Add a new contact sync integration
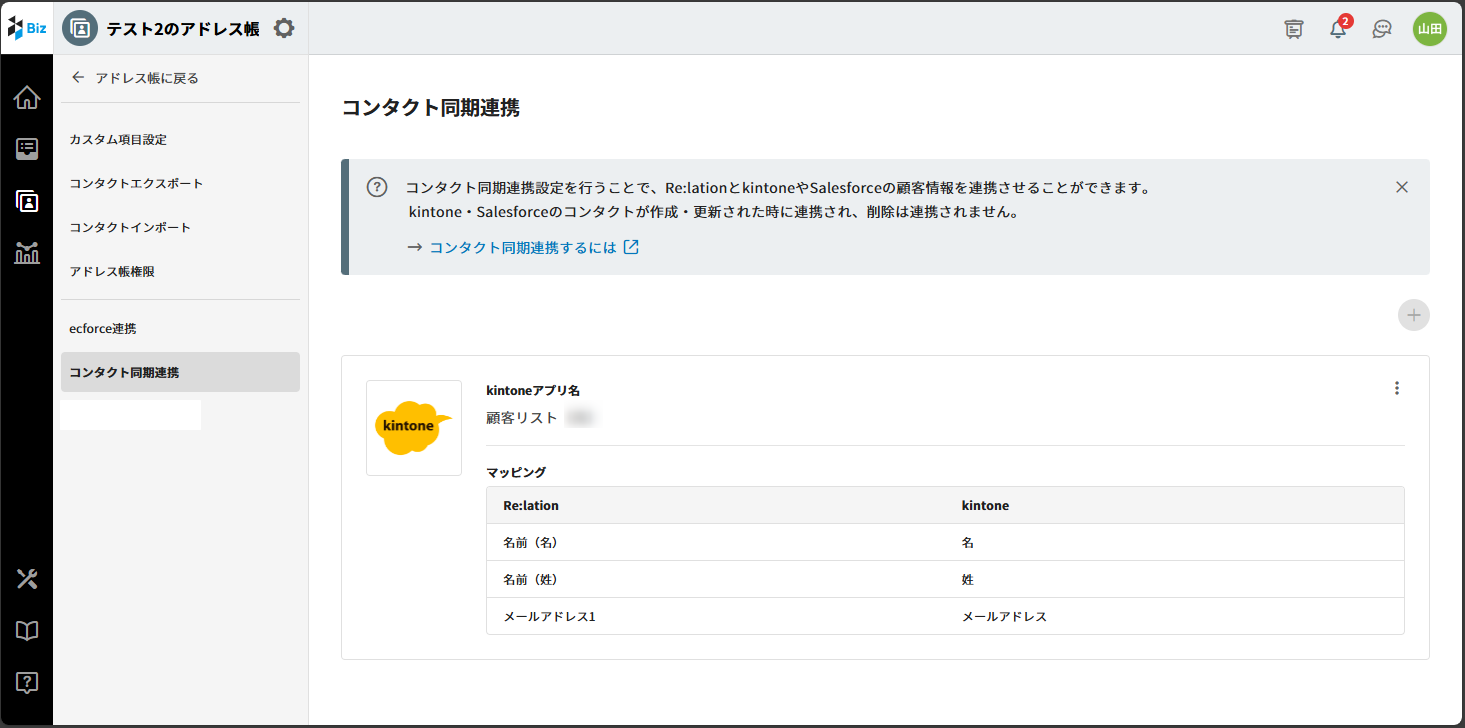This screenshot has height=728, width=1465. [1413, 315]
